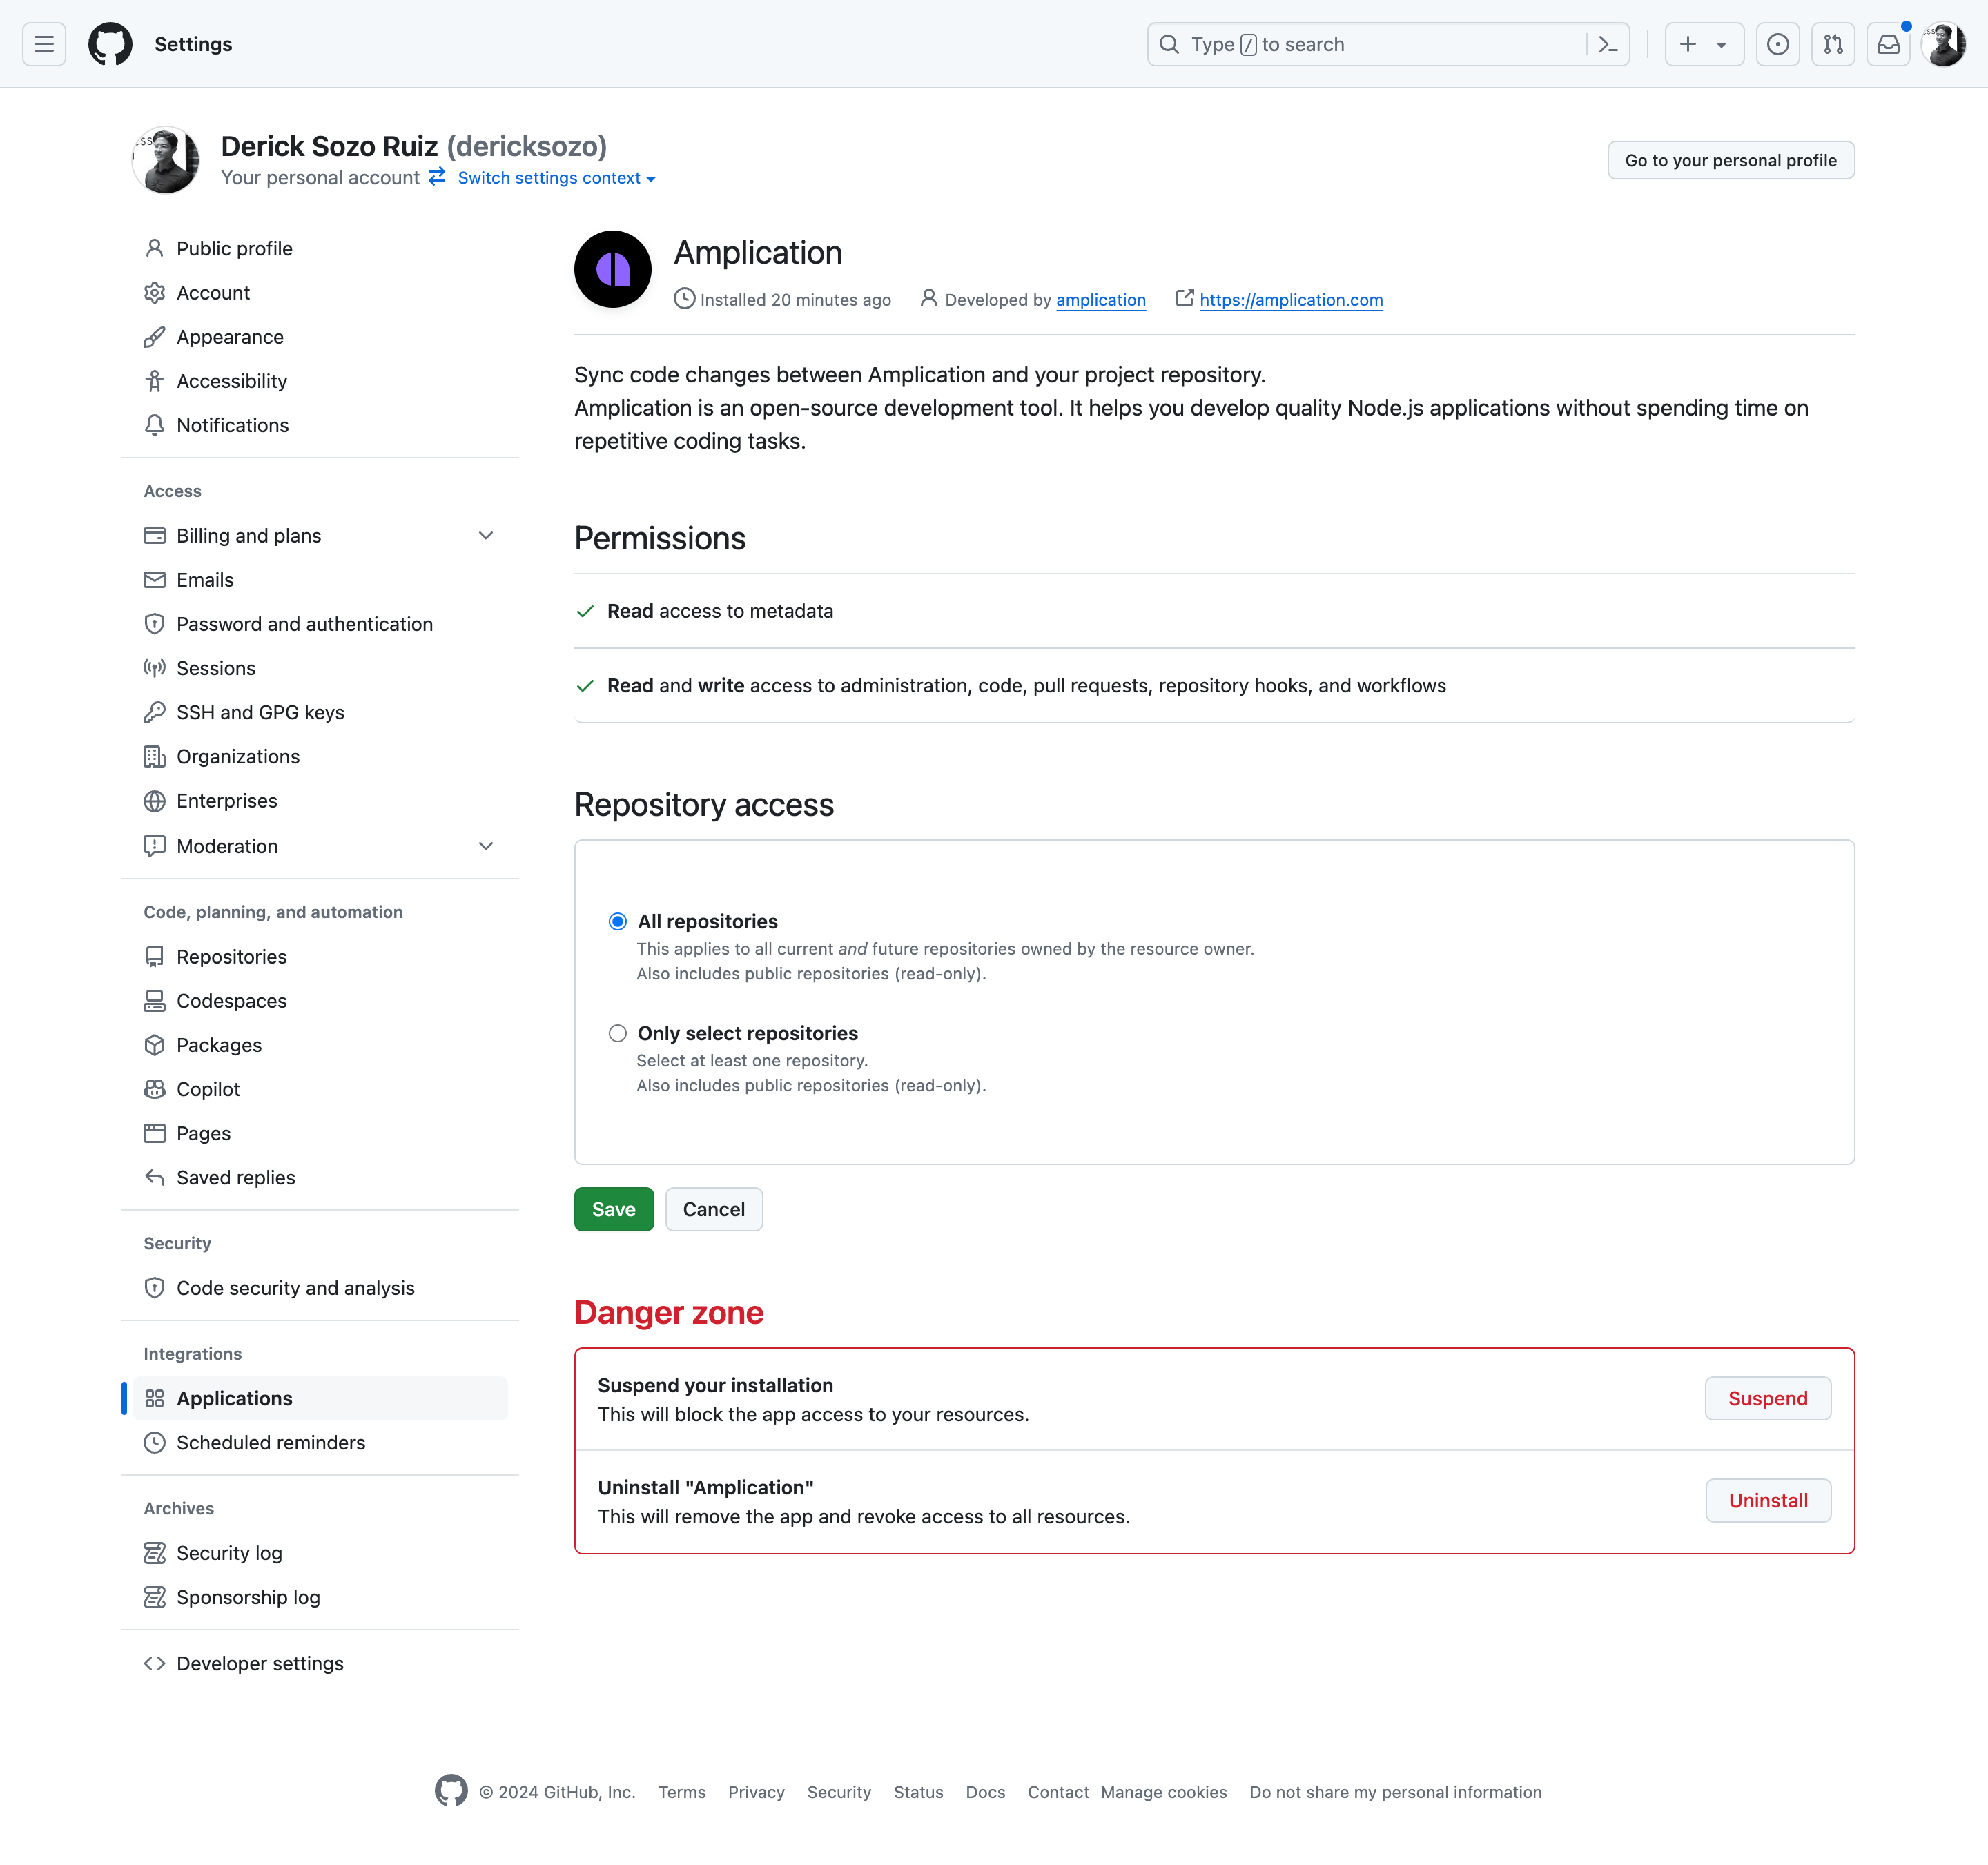The image size is (1988, 1865).
Task: Open Security log page
Action: coord(320,1553)
